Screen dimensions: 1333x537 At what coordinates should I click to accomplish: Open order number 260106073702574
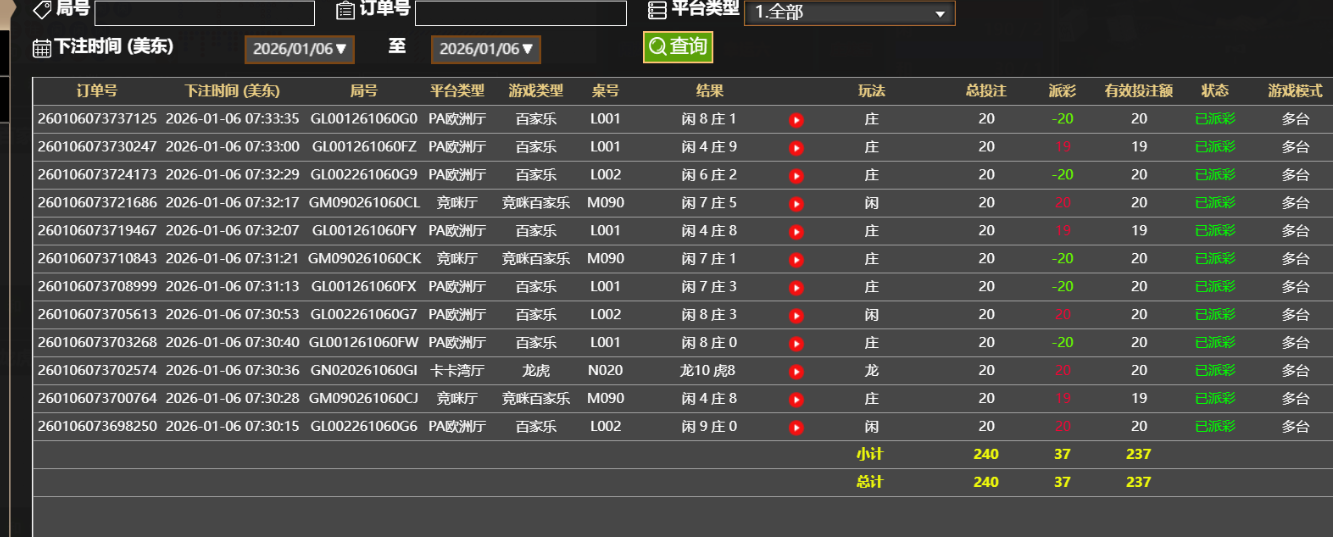[x=97, y=371]
